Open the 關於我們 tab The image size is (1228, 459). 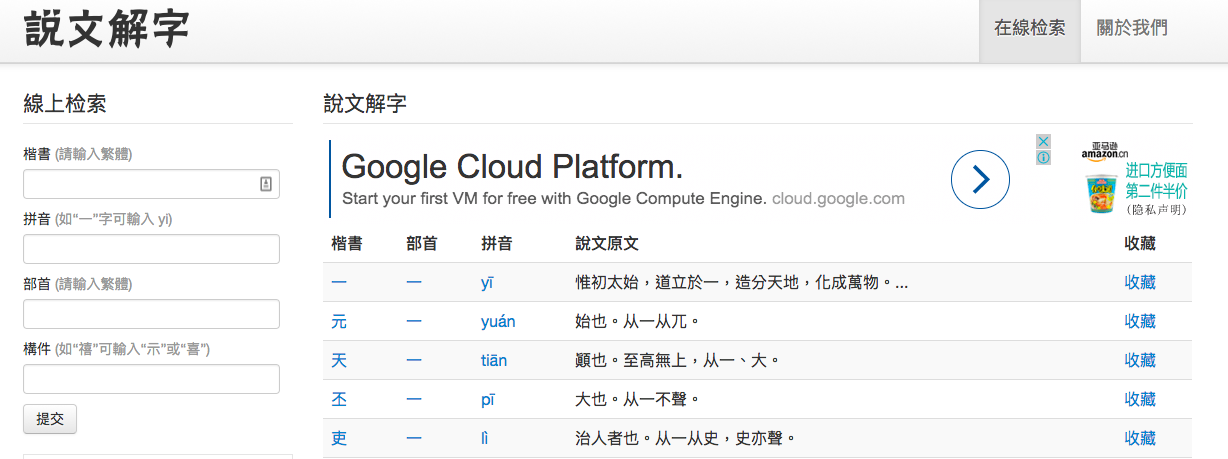click(x=1132, y=28)
